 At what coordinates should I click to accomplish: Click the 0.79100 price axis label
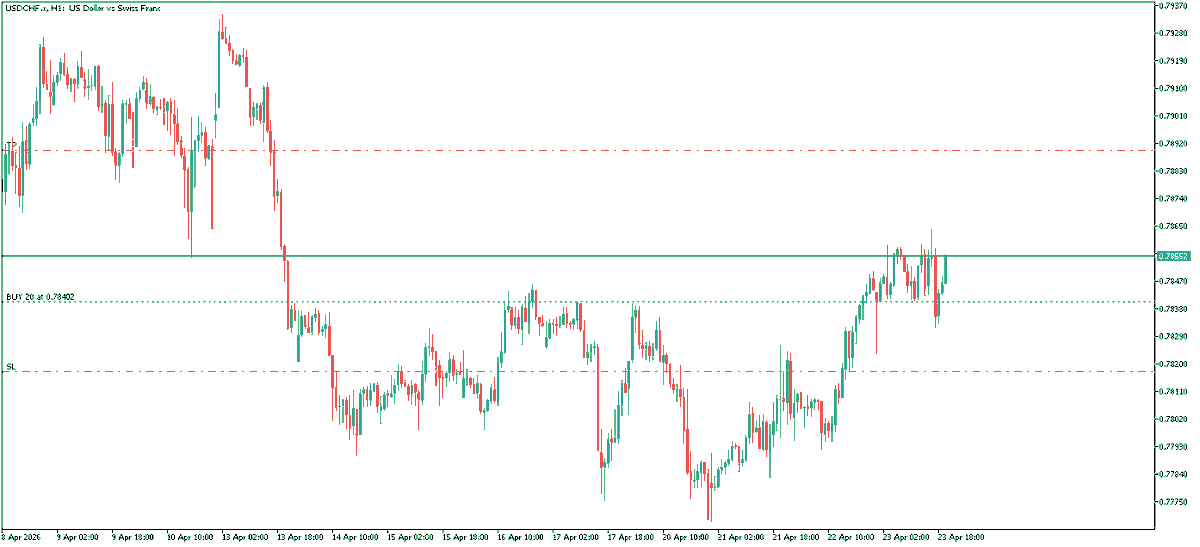[x=1173, y=88]
